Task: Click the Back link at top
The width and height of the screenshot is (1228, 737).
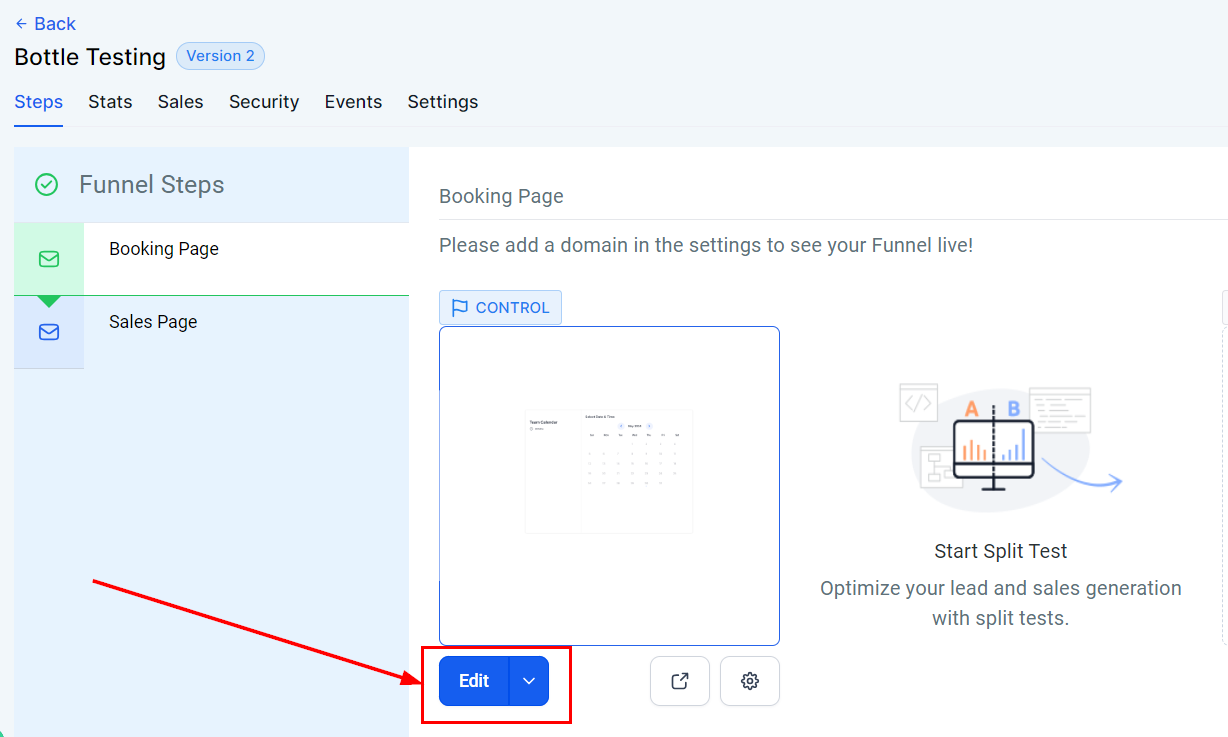Action: pyautogui.click(x=46, y=24)
